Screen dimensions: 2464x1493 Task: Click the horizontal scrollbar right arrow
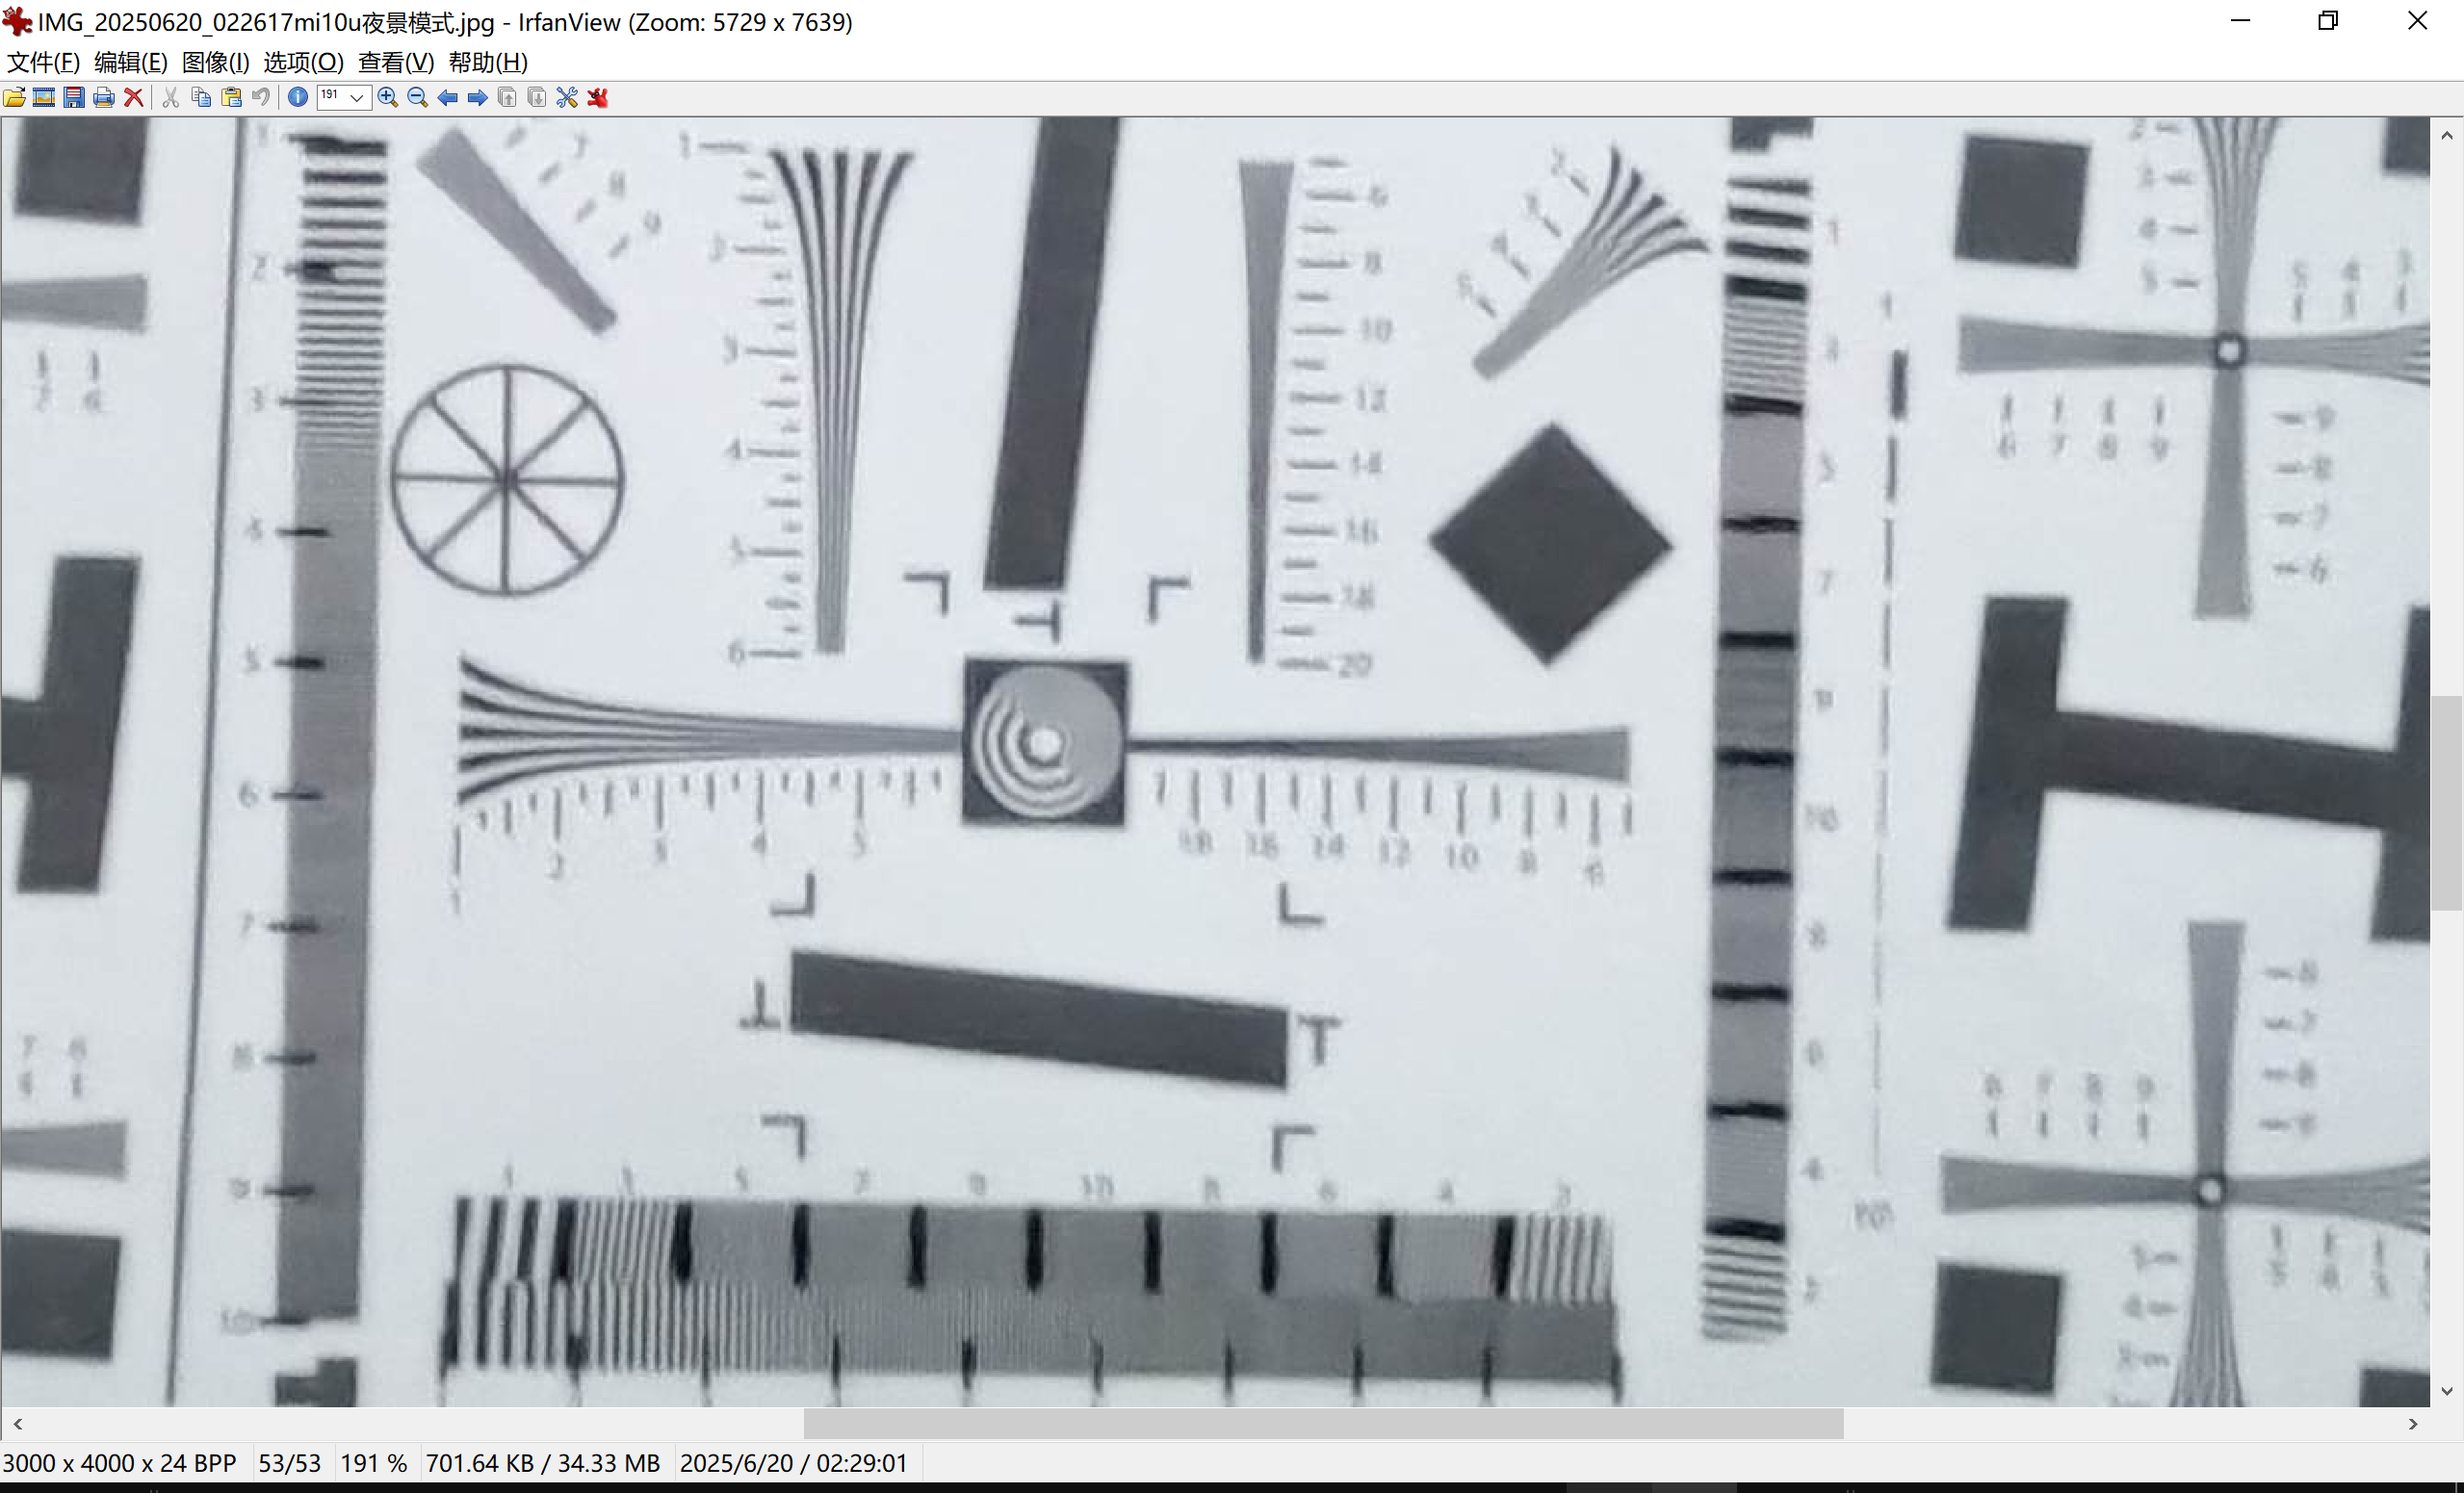pyautogui.click(x=2413, y=1423)
